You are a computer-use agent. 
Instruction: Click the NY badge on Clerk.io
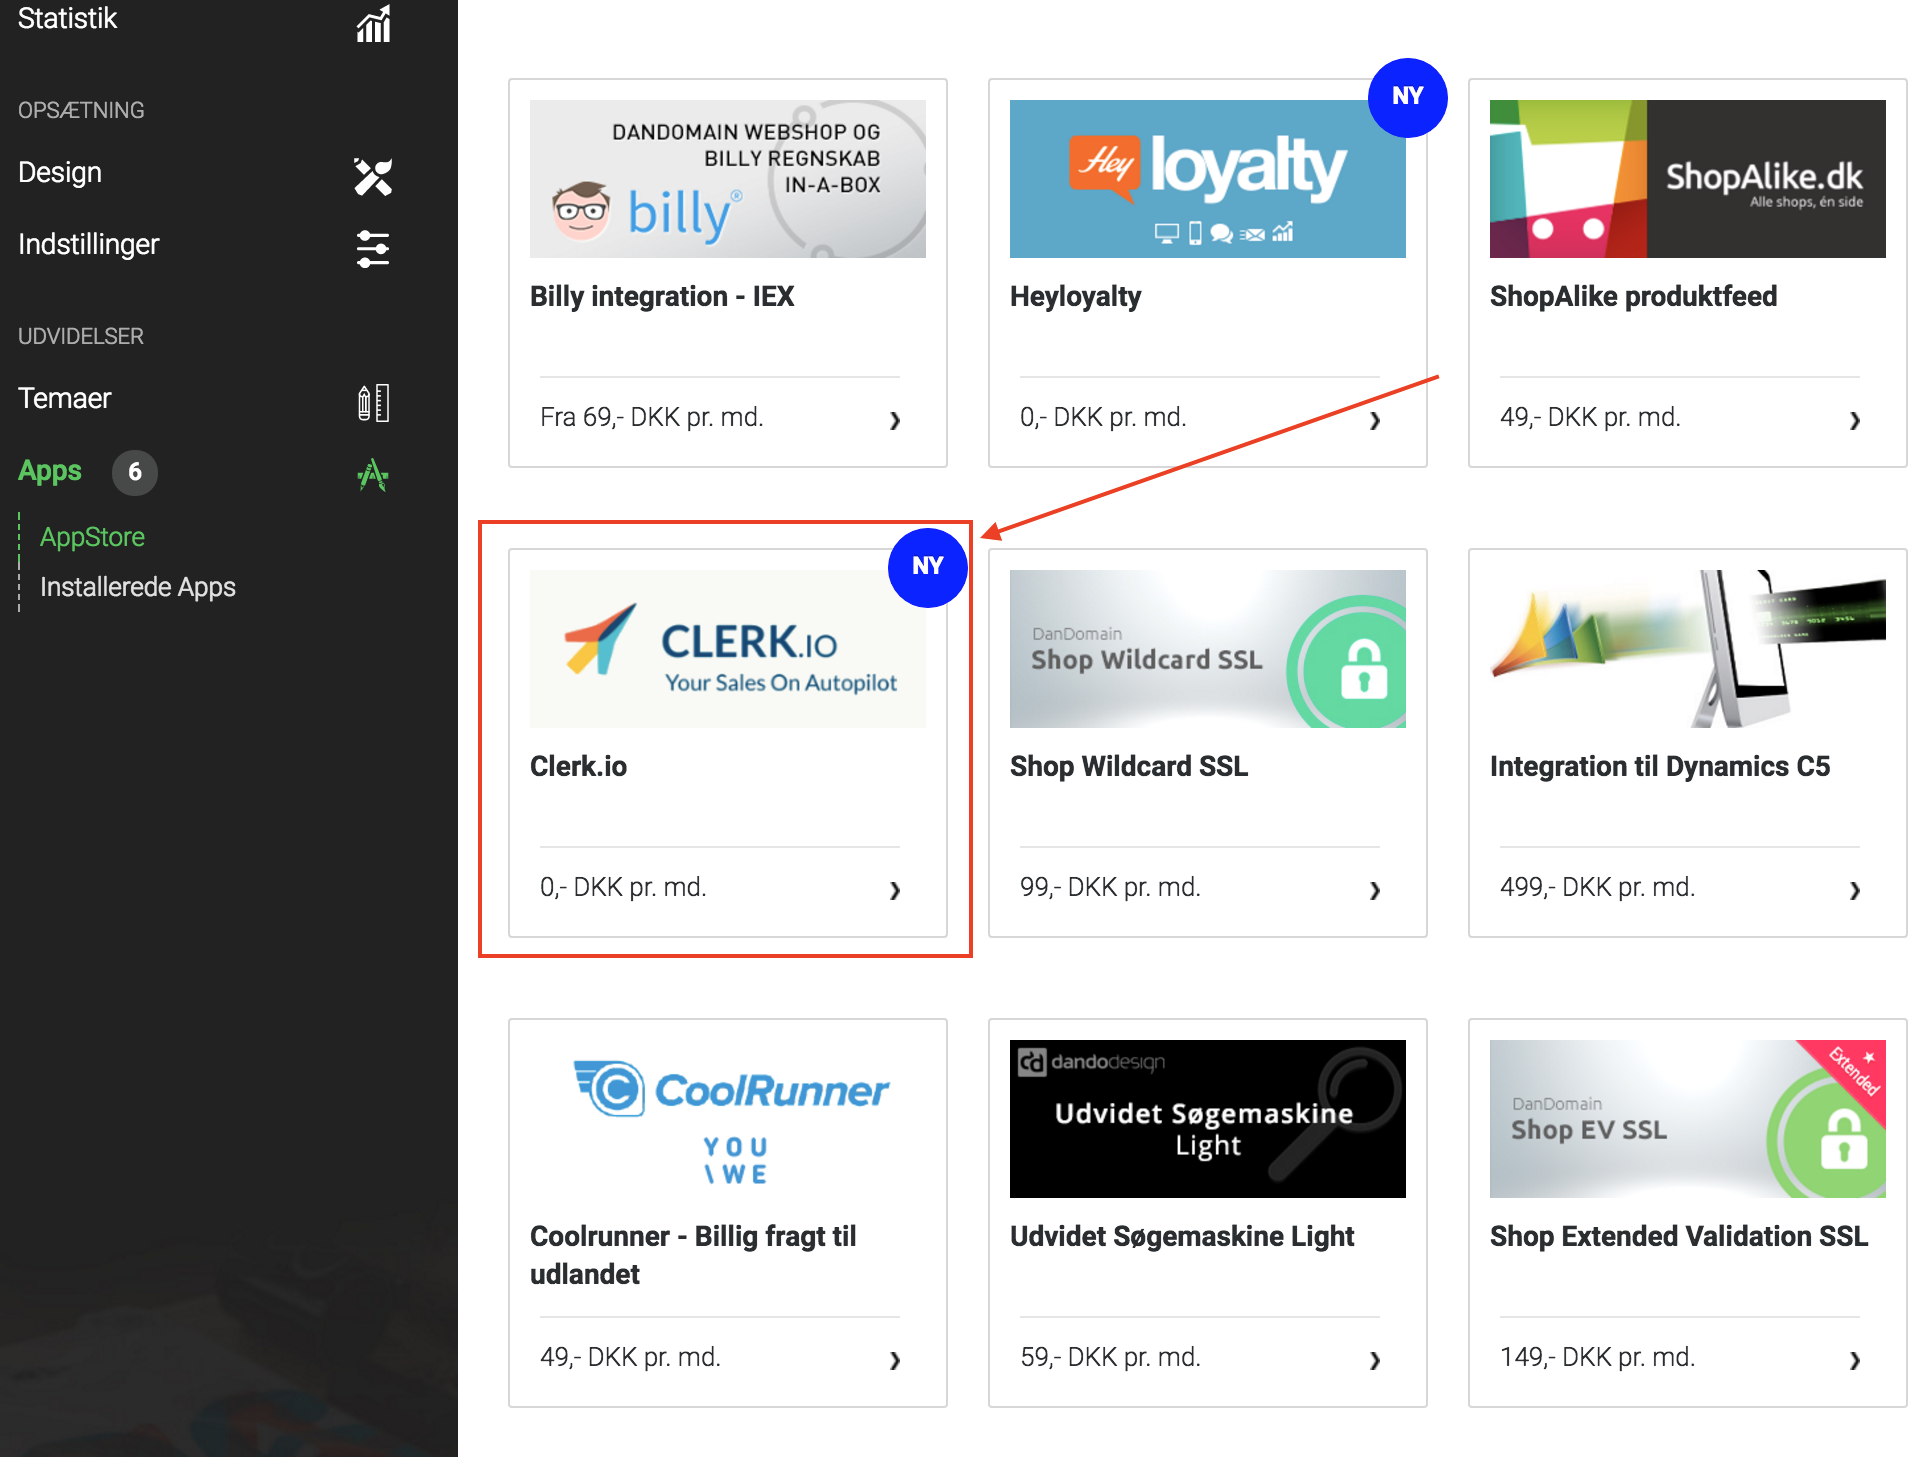pyautogui.click(x=927, y=567)
